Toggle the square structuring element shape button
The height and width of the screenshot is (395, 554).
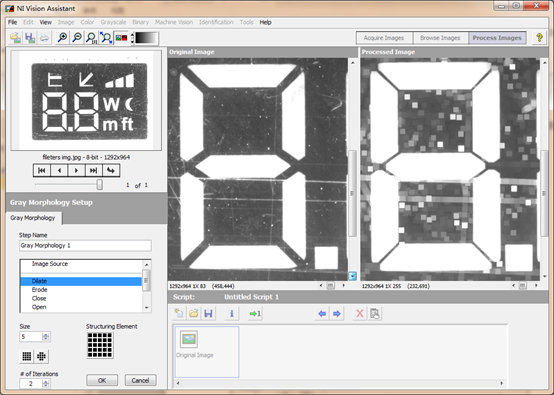click(27, 356)
